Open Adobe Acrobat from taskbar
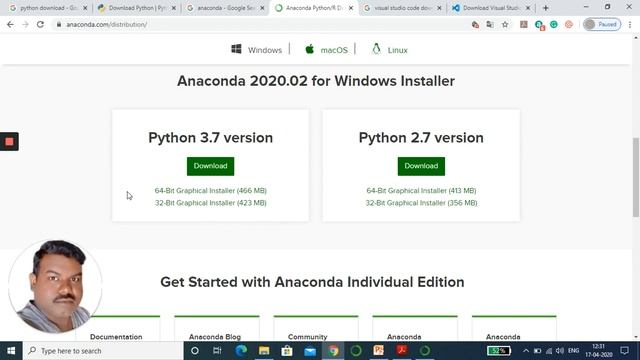Image resolution: width=640 pixels, height=360 pixels. (402, 351)
